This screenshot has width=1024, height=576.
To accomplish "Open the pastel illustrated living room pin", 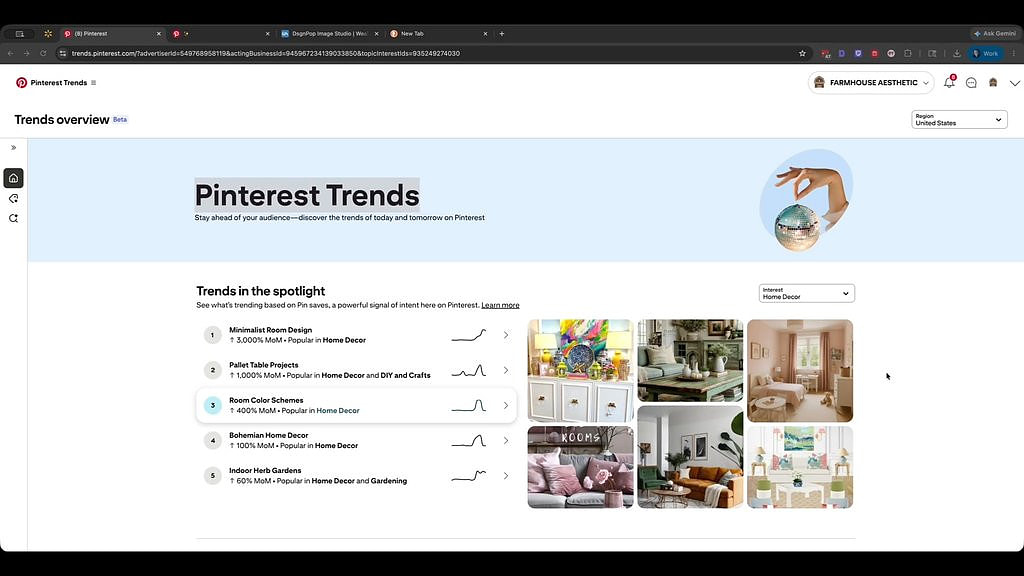I will [800, 467].
